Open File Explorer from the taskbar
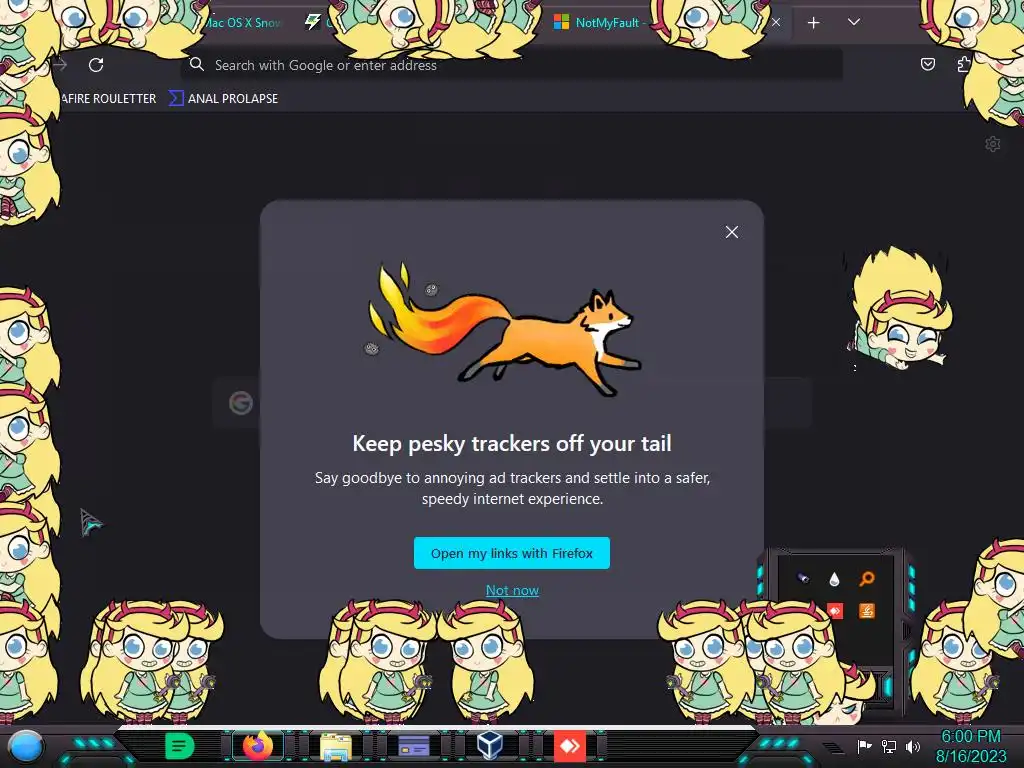This screenshot has height=768, width=1024. (336, 746)
